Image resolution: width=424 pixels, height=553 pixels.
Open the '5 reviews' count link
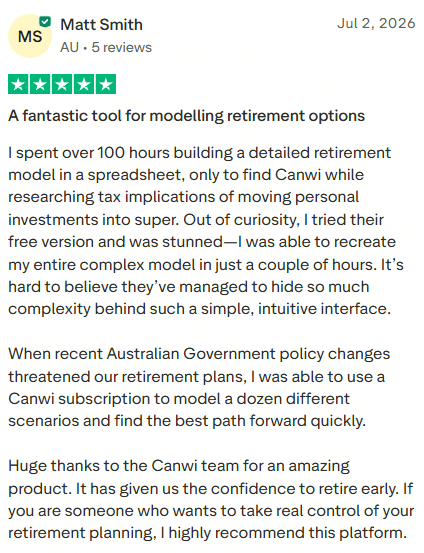(x=122, y=47)
